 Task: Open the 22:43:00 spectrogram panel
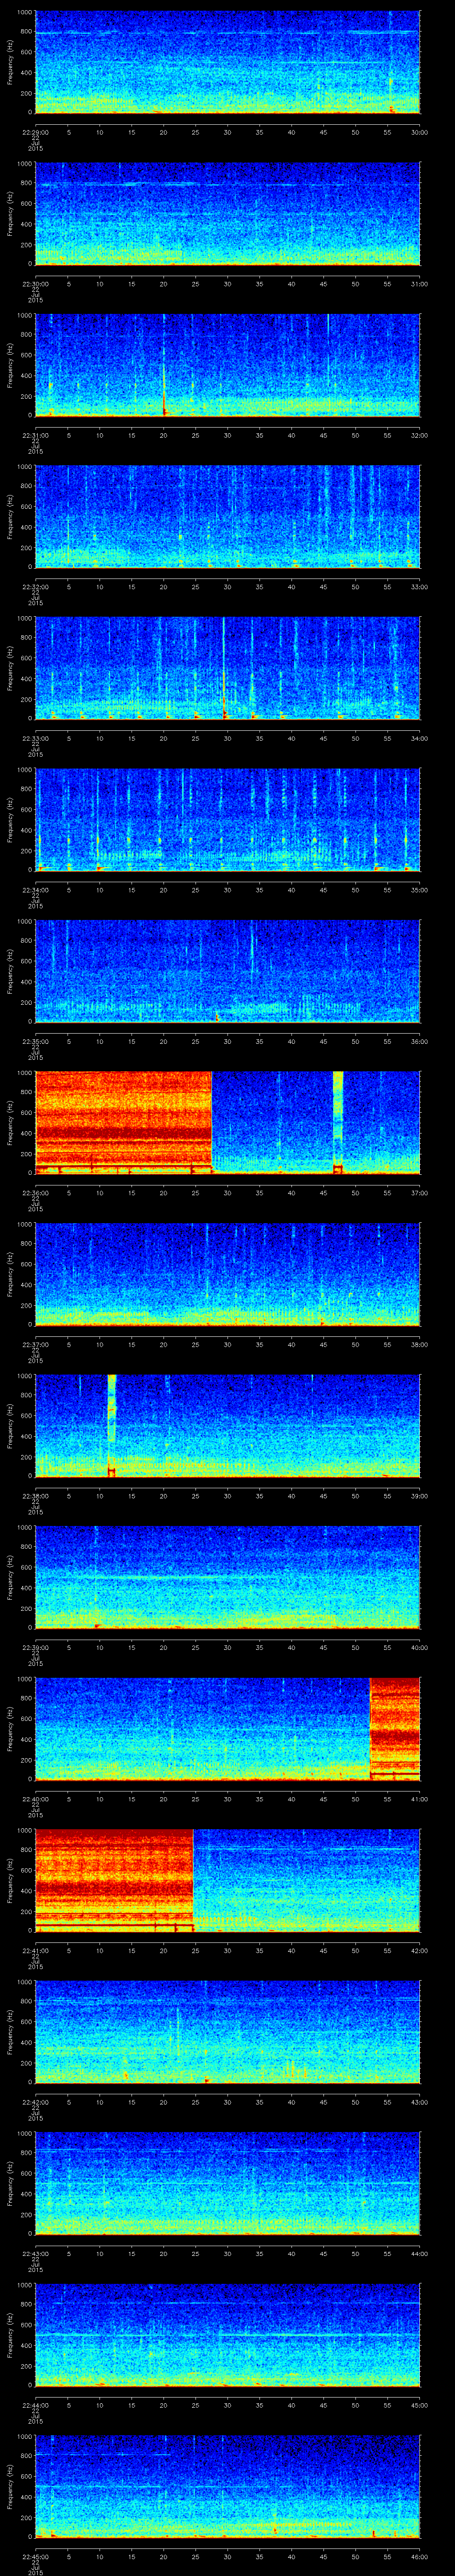point(227,2183)
